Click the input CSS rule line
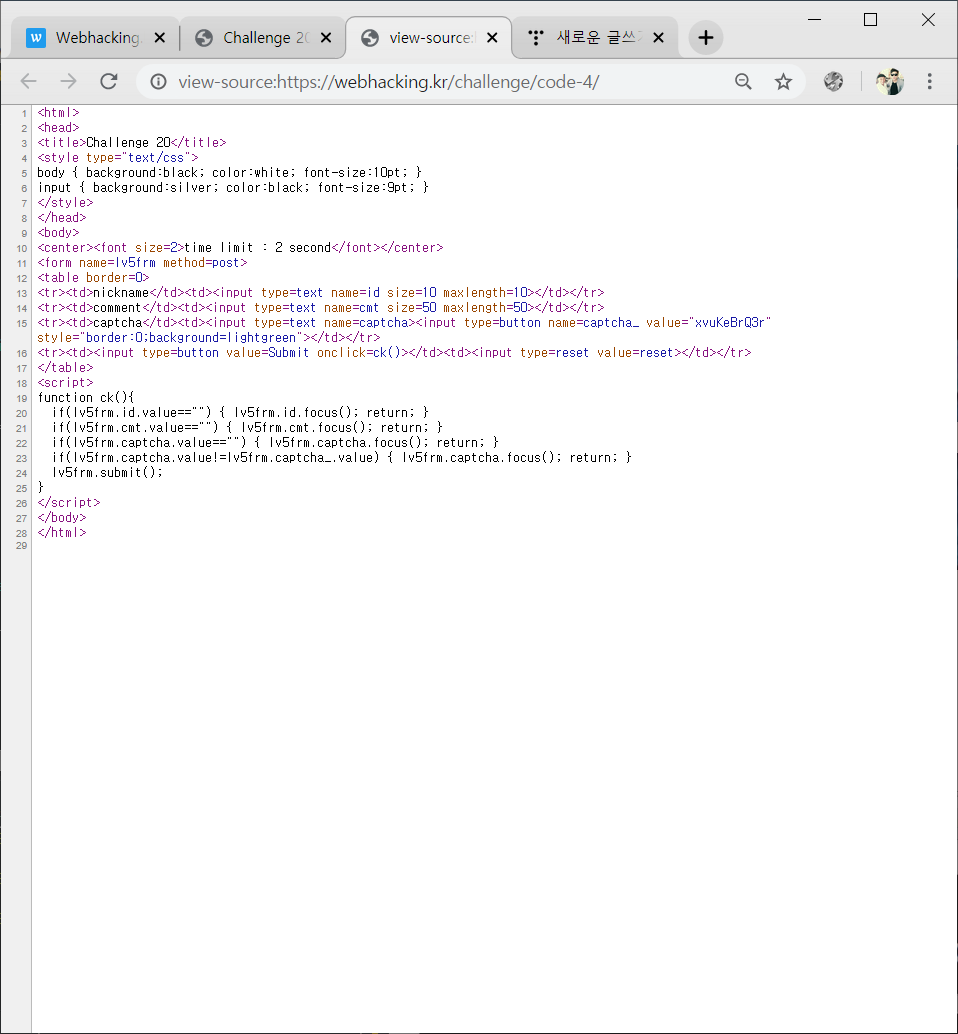 point(233,187)
